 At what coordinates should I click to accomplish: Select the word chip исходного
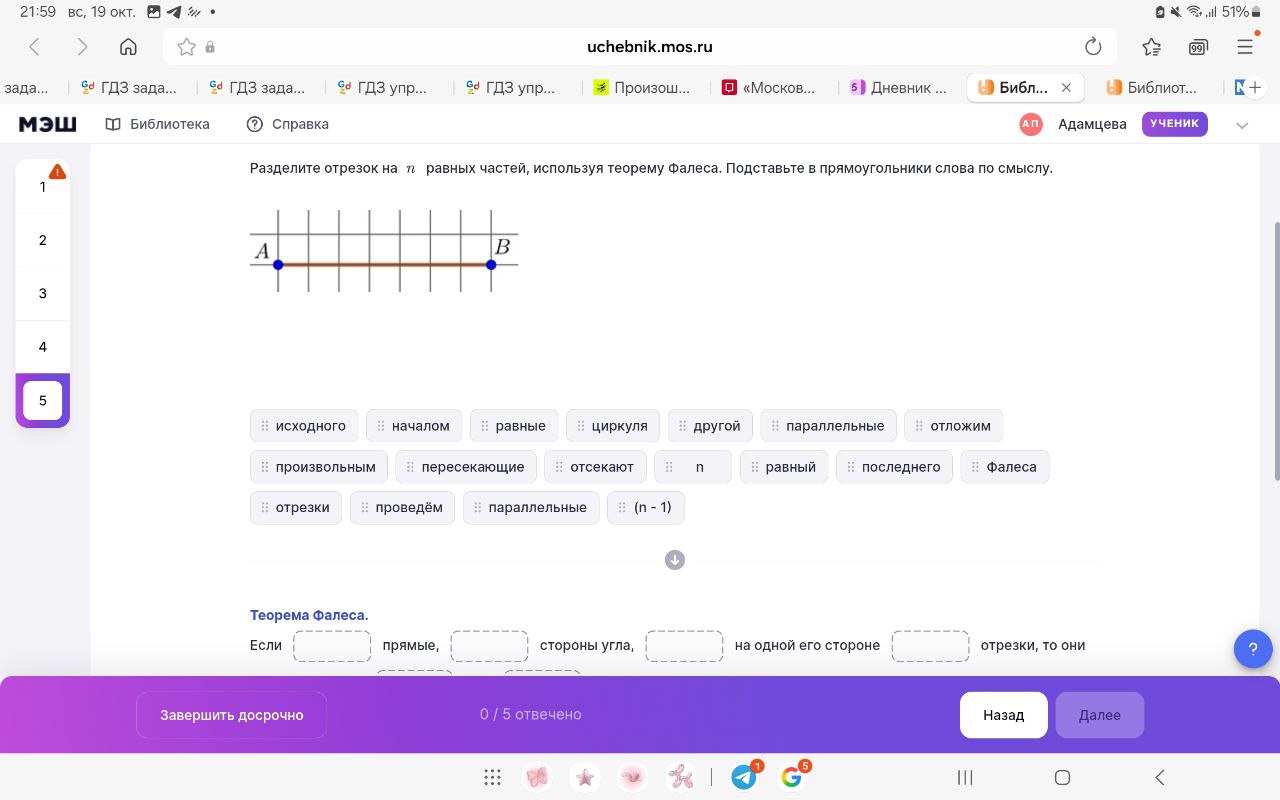click(x=304, y=426)
